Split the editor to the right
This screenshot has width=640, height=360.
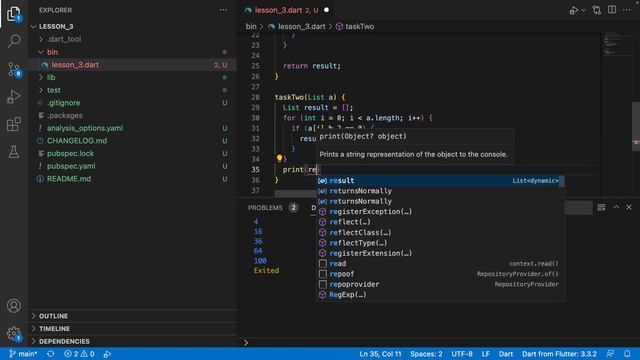pos(612,10)
